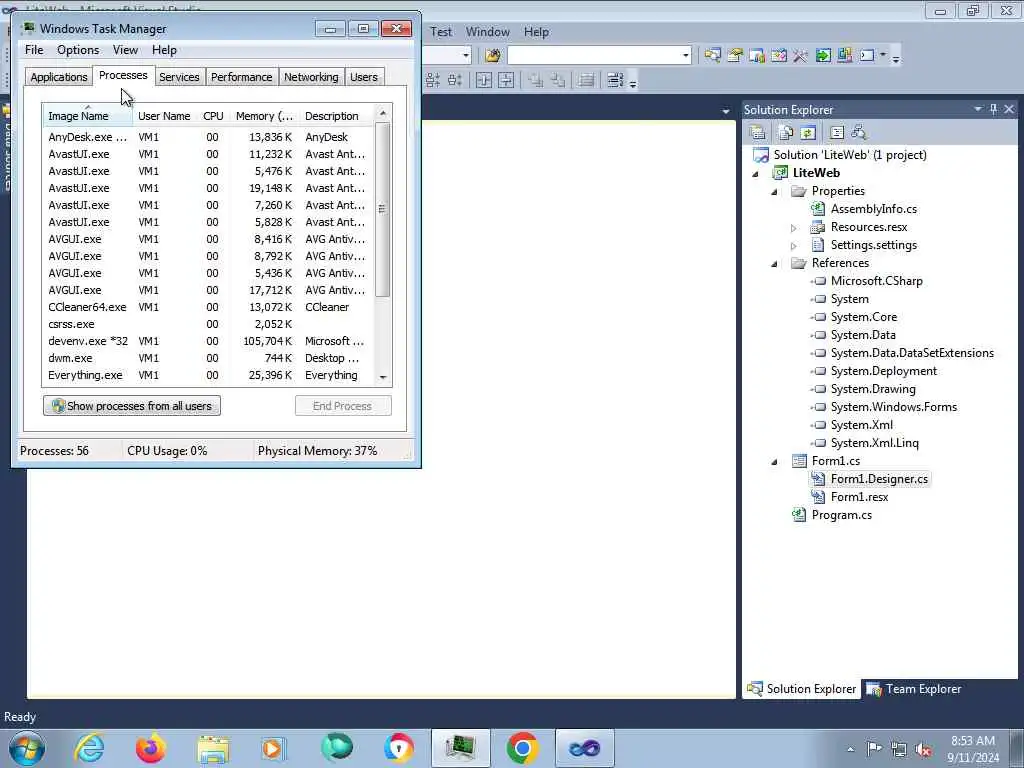The height and width of the screenshot is (768, 1024).
Task: Sort processes by the Memory column header
Action: click(264, 116)
